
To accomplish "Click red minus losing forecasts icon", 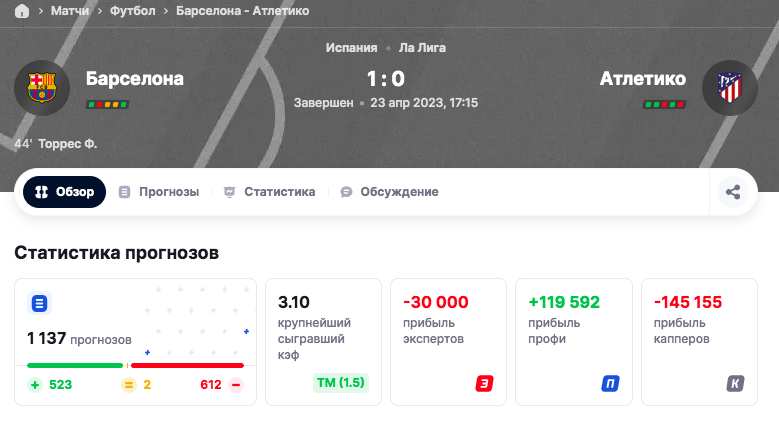I will 236,385.
